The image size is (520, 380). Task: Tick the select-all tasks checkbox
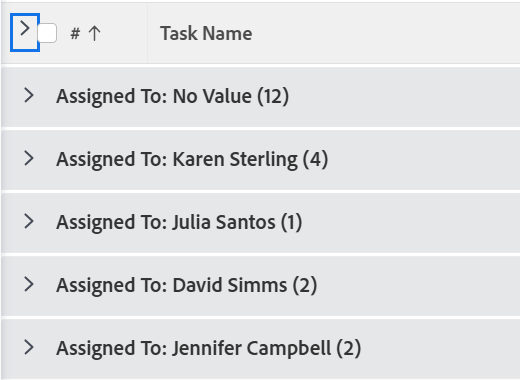point(47,33)
